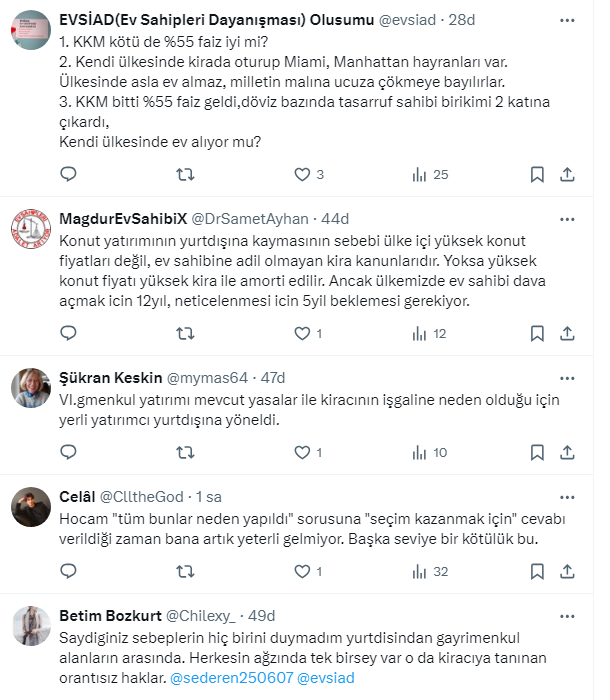Screen dimensions: 610x700
Task: Like the EVSİAD tweet with 3 likes
Action: click(302, 174)
